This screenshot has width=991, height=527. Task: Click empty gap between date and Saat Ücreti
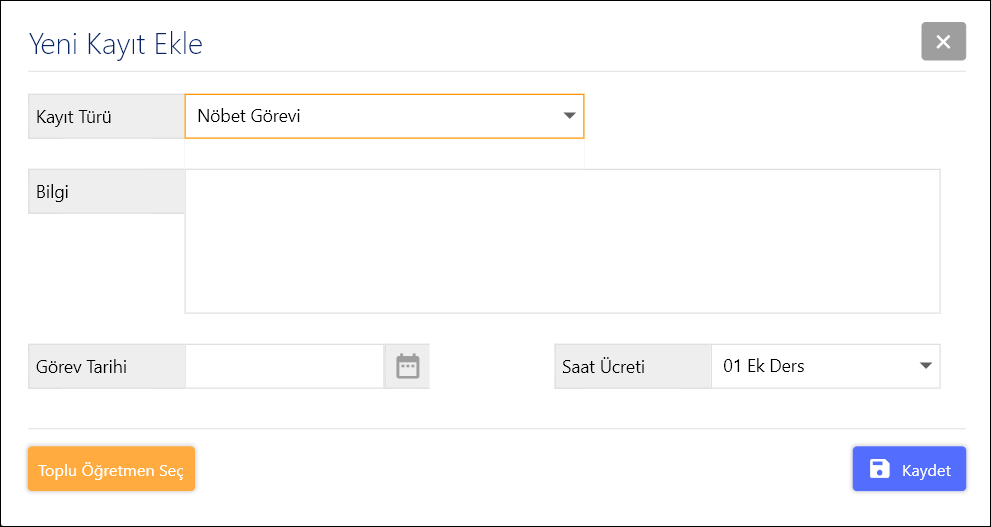coord(492,366)
